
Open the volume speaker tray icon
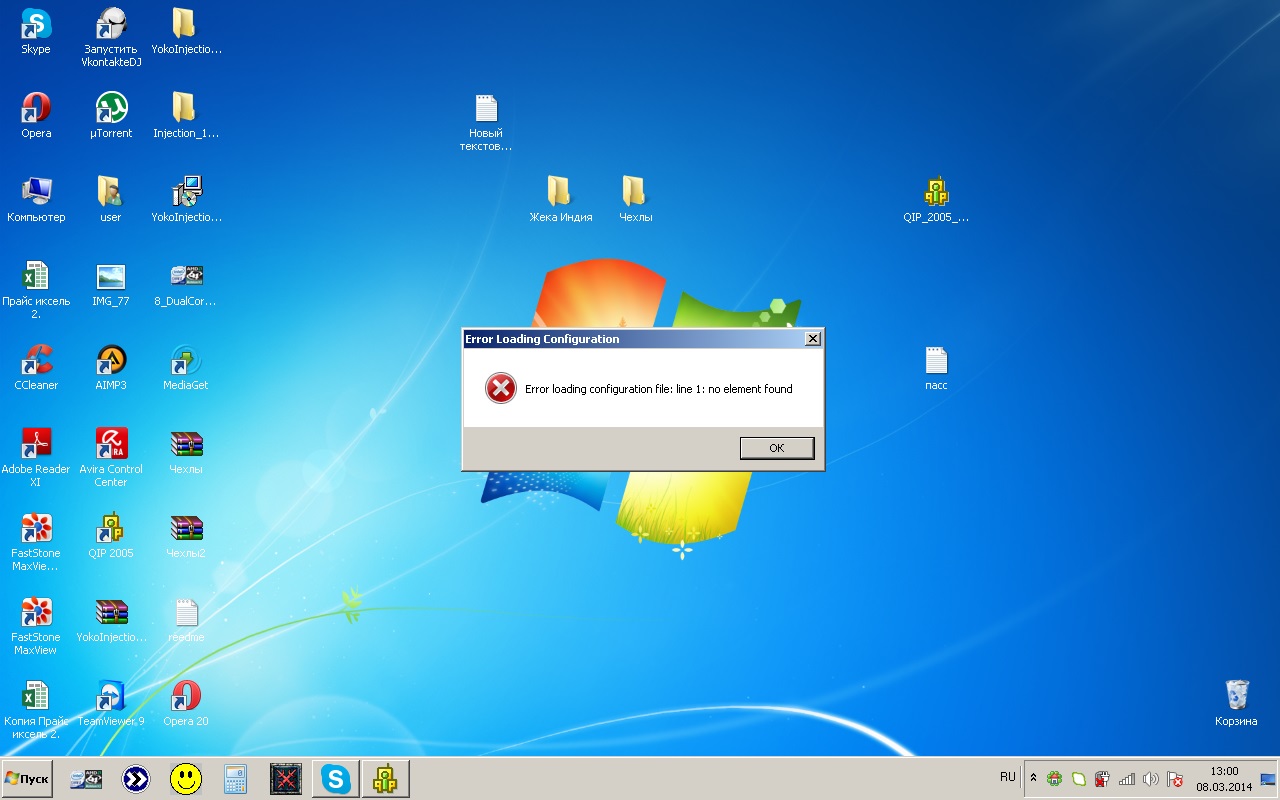pyautogui.click(x=1151, y=779)
